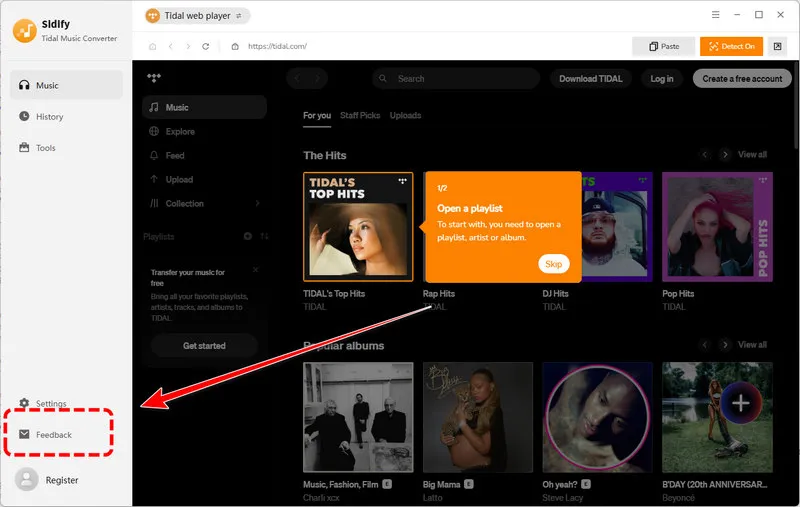Add a new playlist with the plus icon
This screenshot has width=800, height=507.
[247, 236]
